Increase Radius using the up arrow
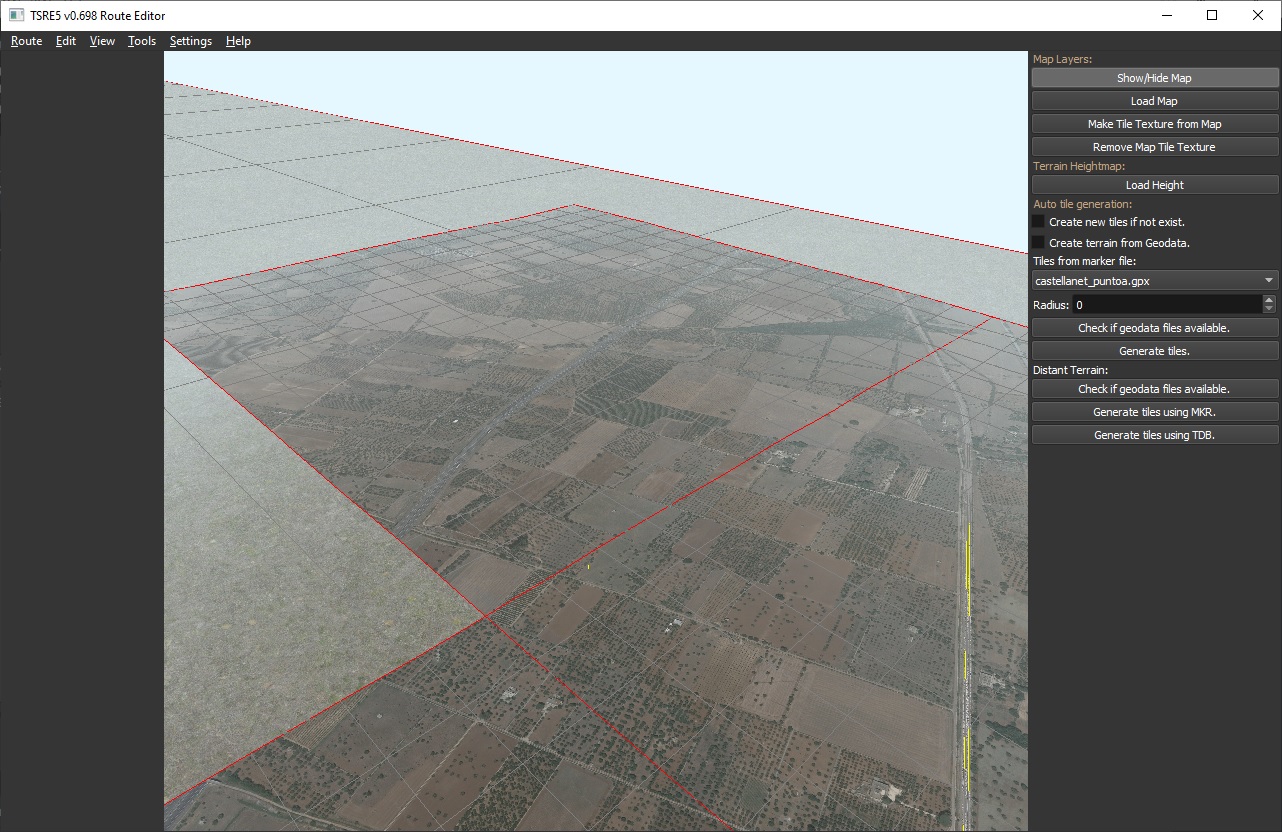The width and height of the screenshot is (1282, 832). coord(1269,300)
